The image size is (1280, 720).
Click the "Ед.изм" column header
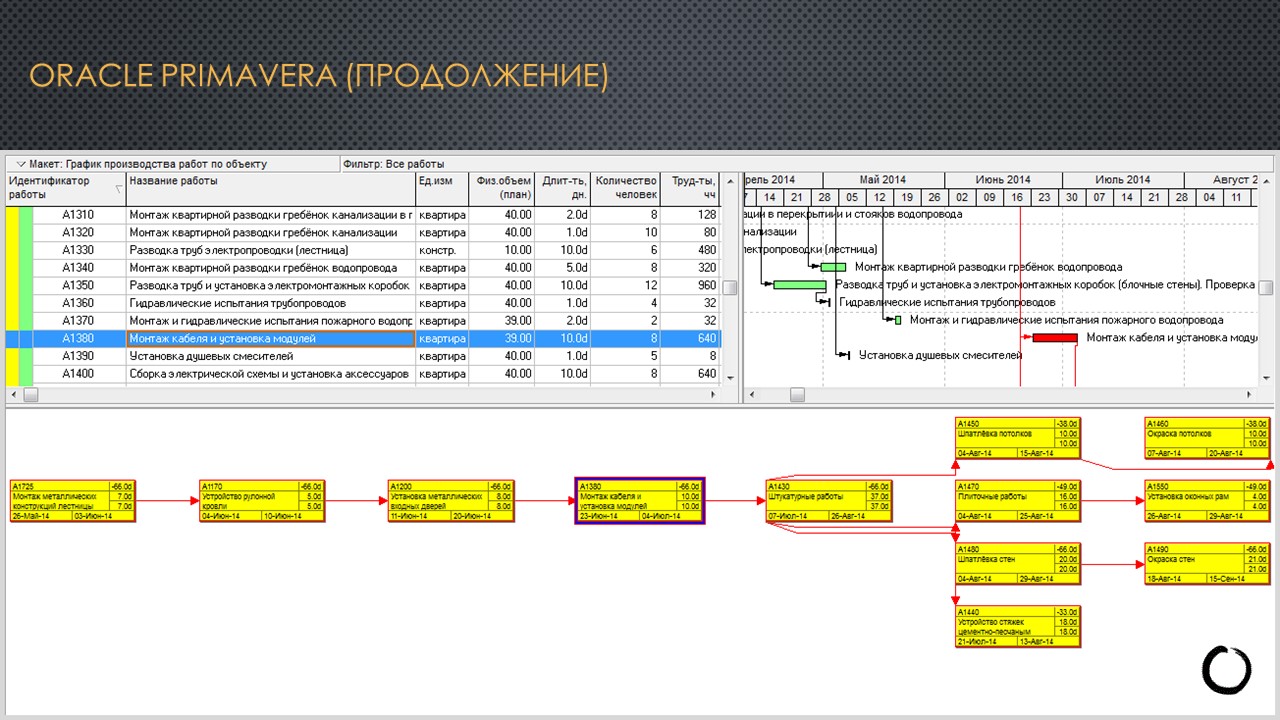click(442, 188)
